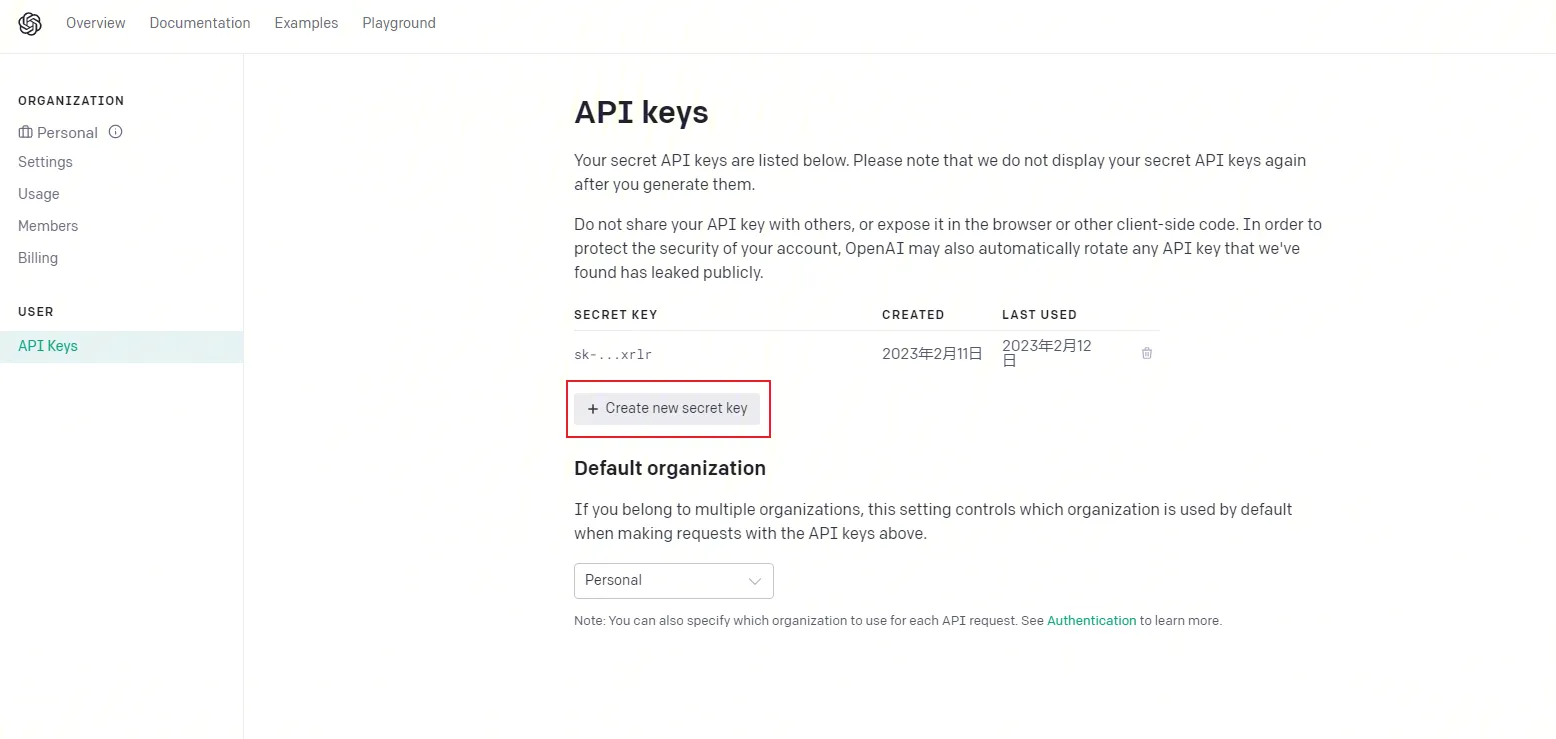Click Create new secret key

pos(667,408)
